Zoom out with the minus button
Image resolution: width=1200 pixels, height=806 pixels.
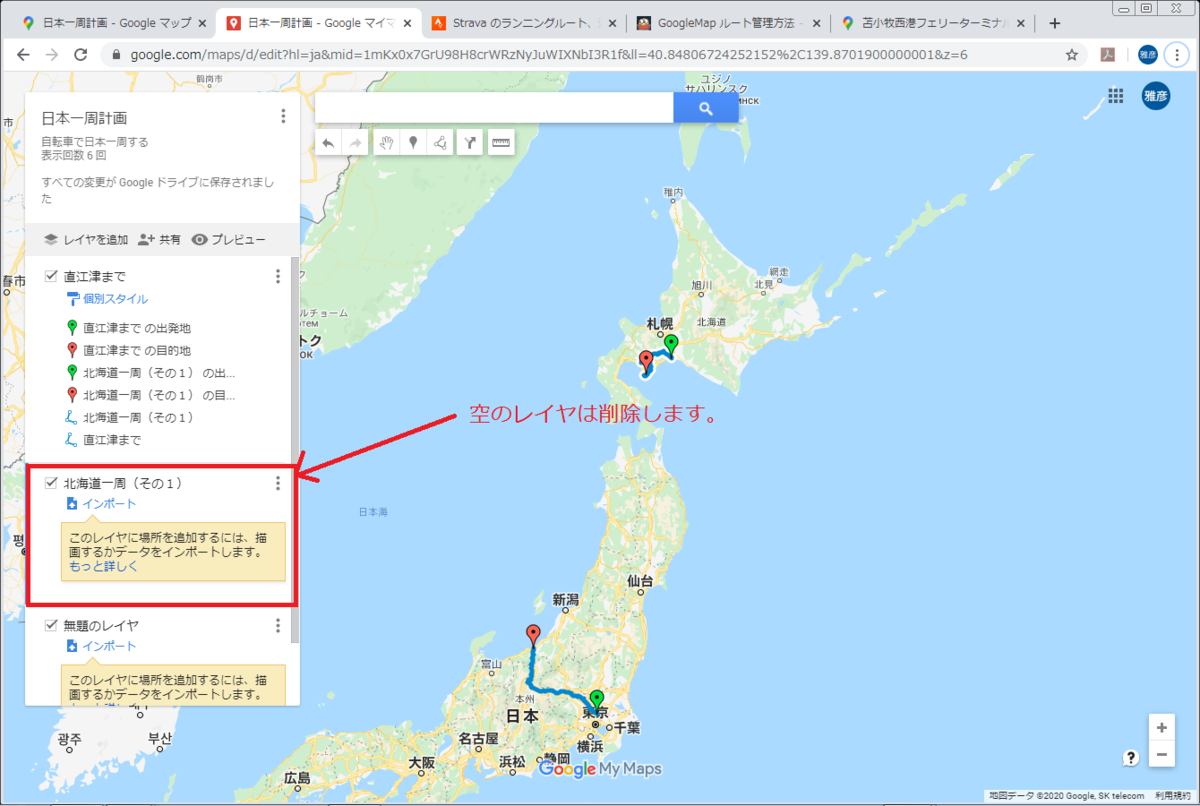(1161, 754)
